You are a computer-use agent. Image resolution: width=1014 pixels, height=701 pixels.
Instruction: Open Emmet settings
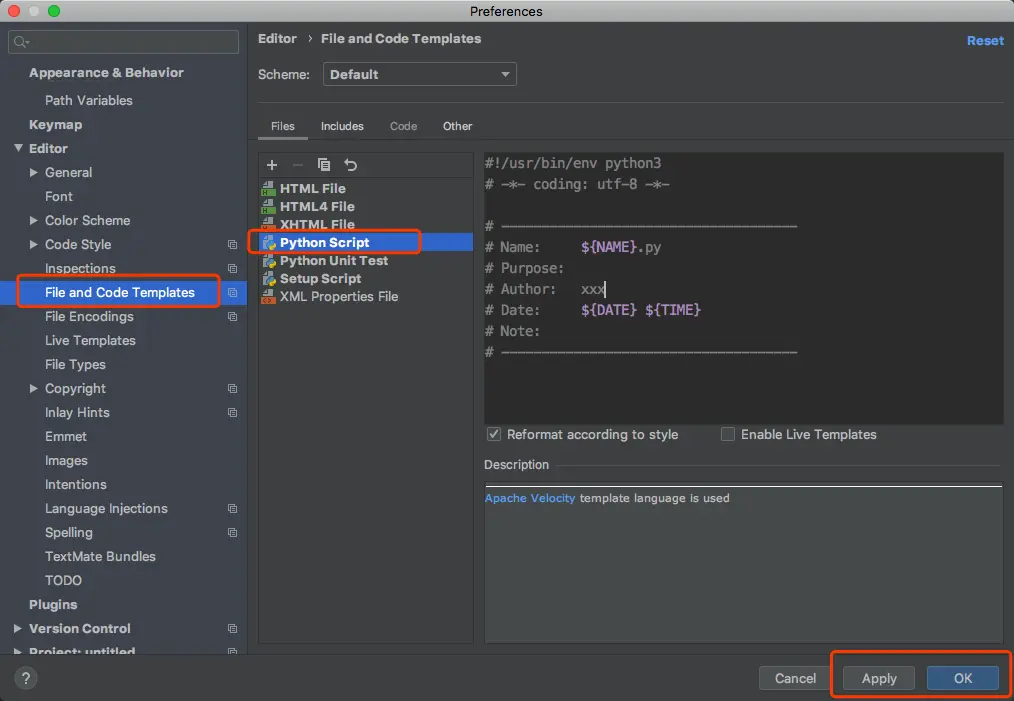pyautogui.click(x=65, y=437)
